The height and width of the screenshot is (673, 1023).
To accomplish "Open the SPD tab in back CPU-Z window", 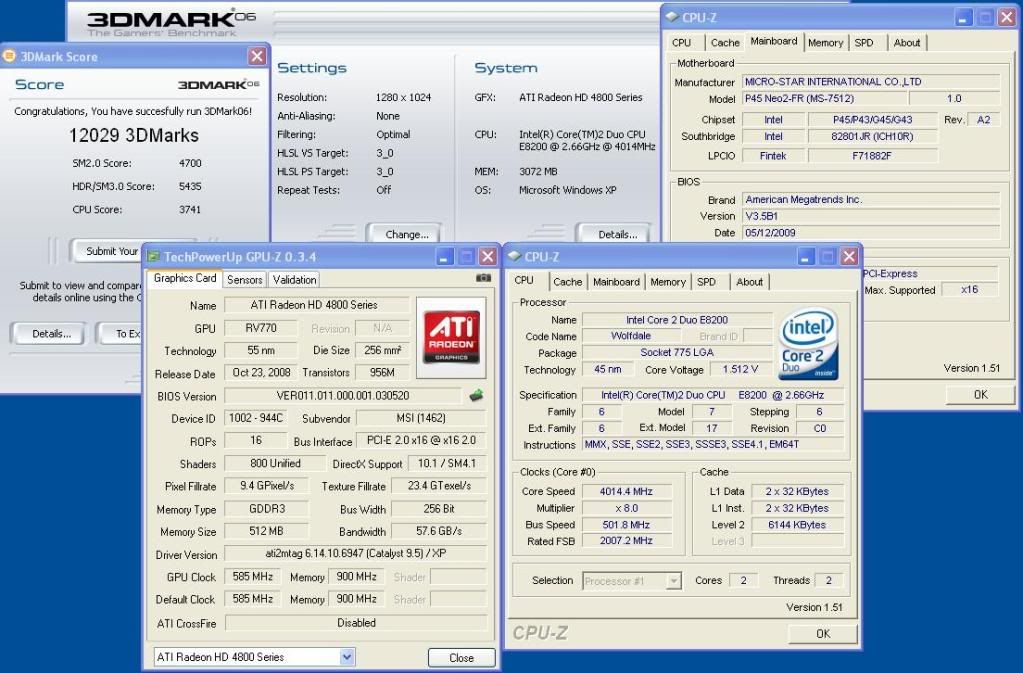I will [x=864, y=42].
